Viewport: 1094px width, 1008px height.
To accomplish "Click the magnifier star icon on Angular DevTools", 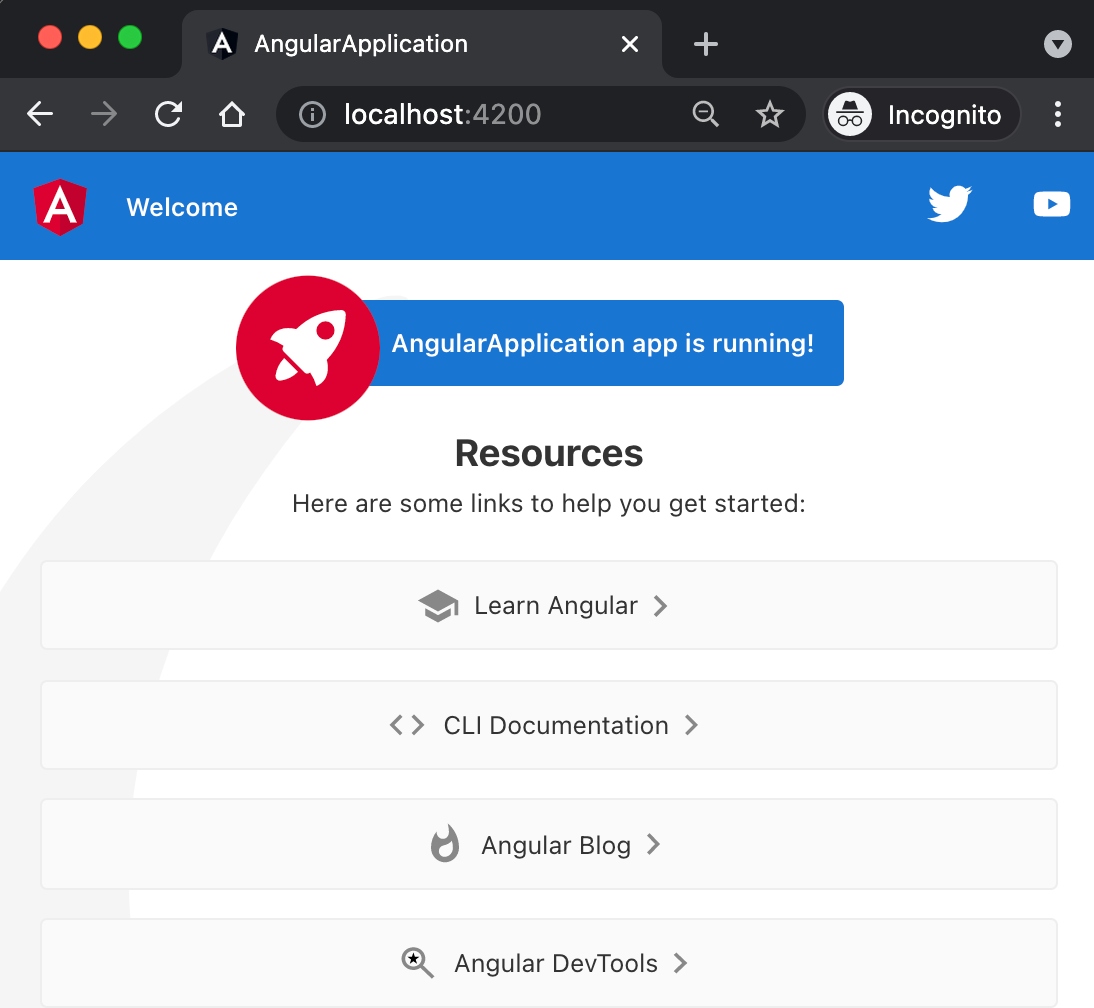I will point(417,963).
